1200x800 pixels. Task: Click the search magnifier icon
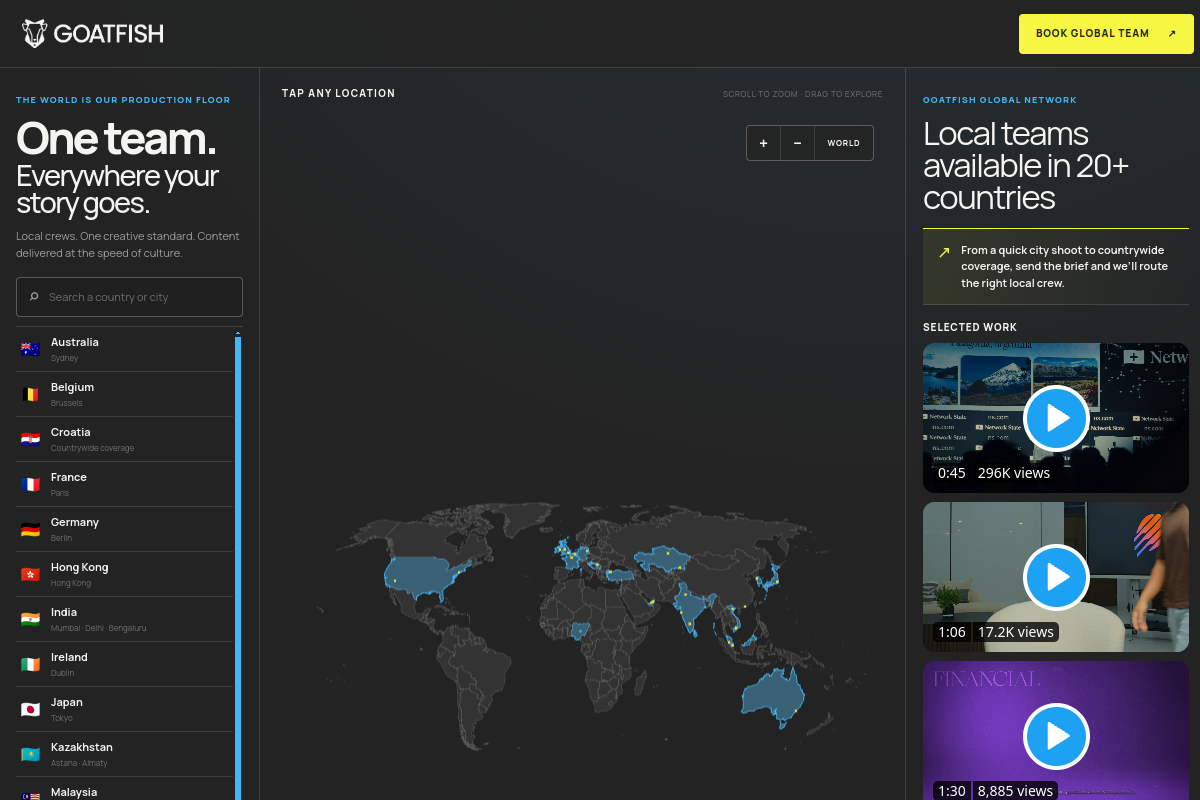coord(34,297)
